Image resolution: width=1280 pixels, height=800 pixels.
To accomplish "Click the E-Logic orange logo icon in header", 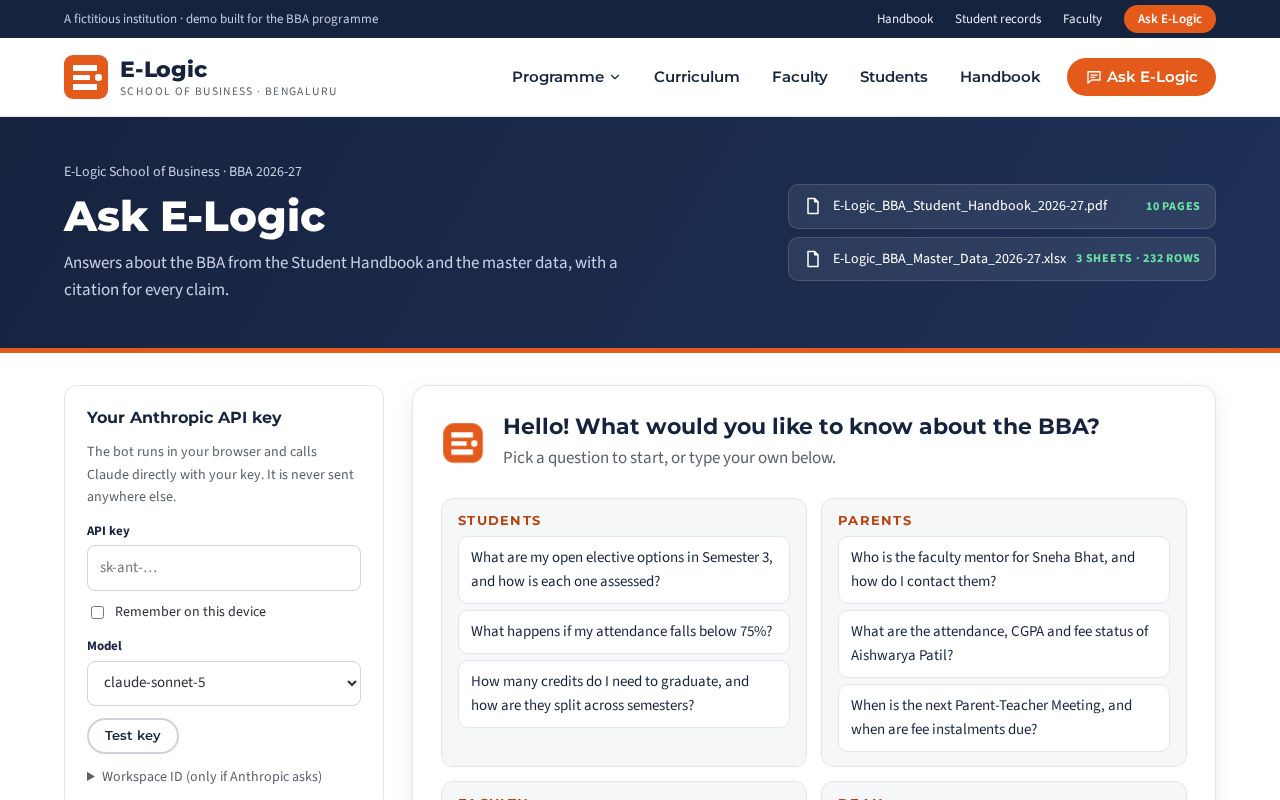I will (x=86, y=77).
